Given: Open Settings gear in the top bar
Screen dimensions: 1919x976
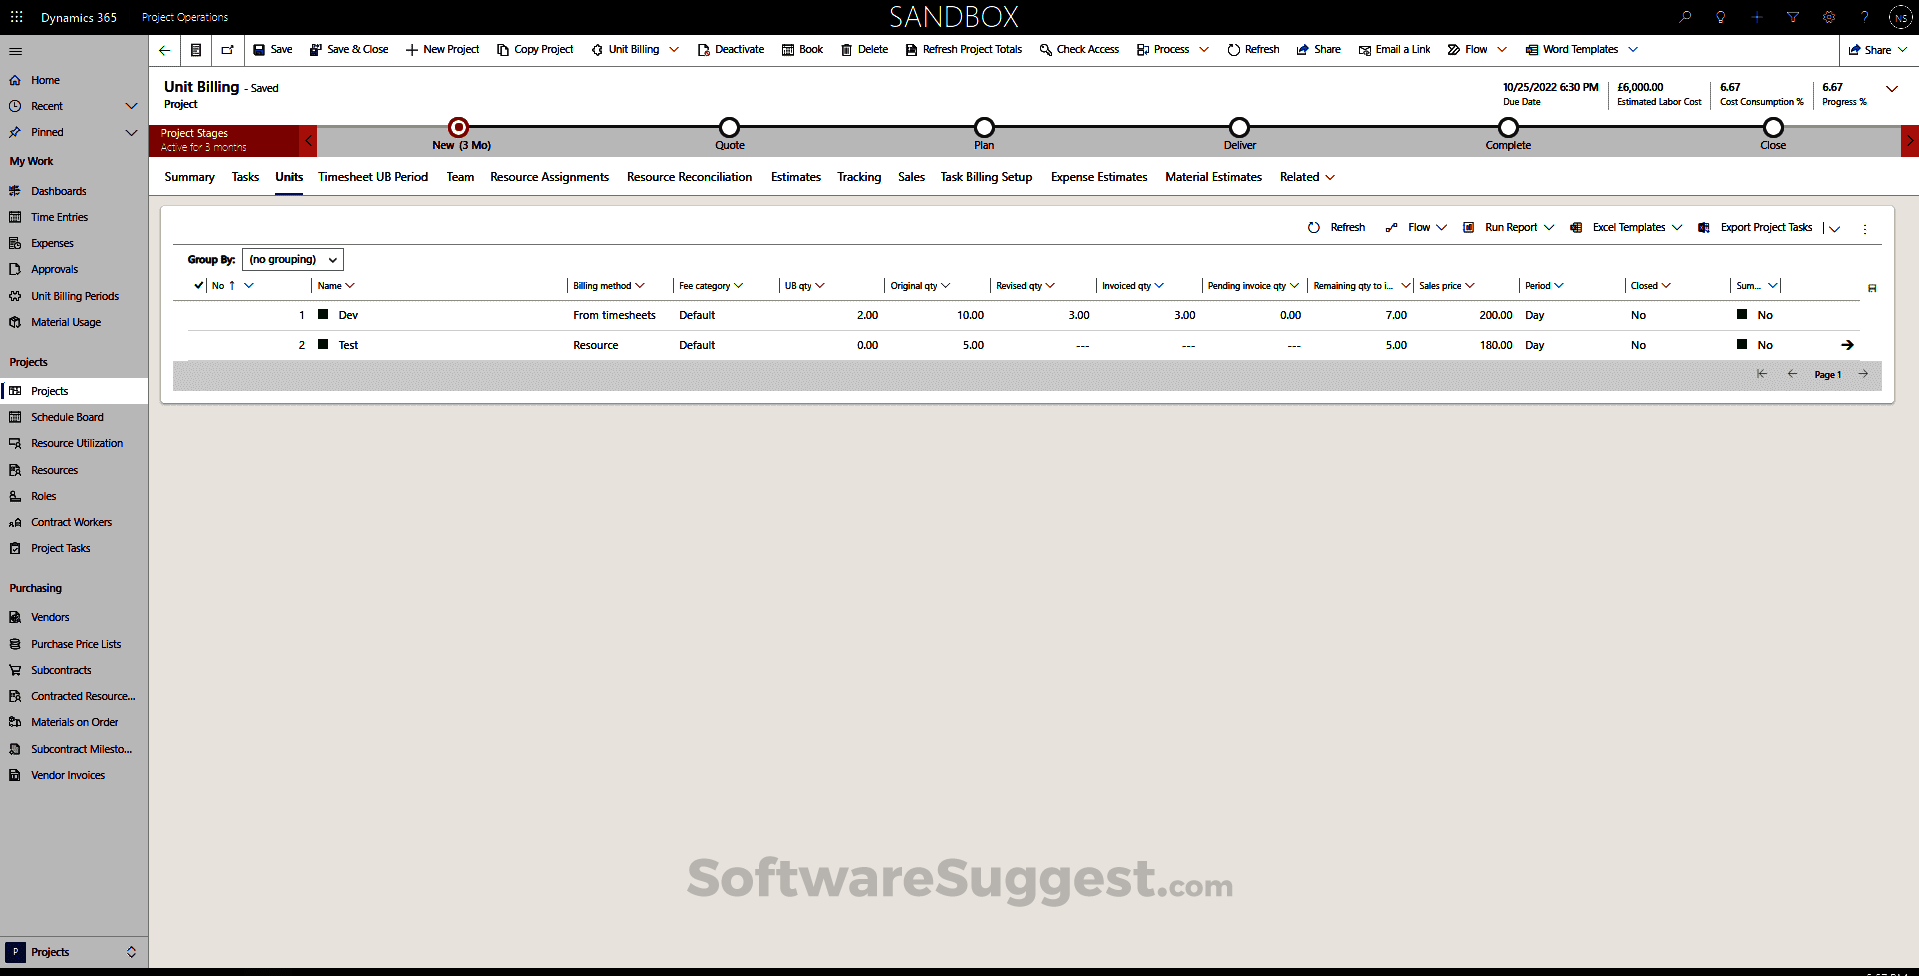Looking at the screenshot, I should [x=1829, y=17].
